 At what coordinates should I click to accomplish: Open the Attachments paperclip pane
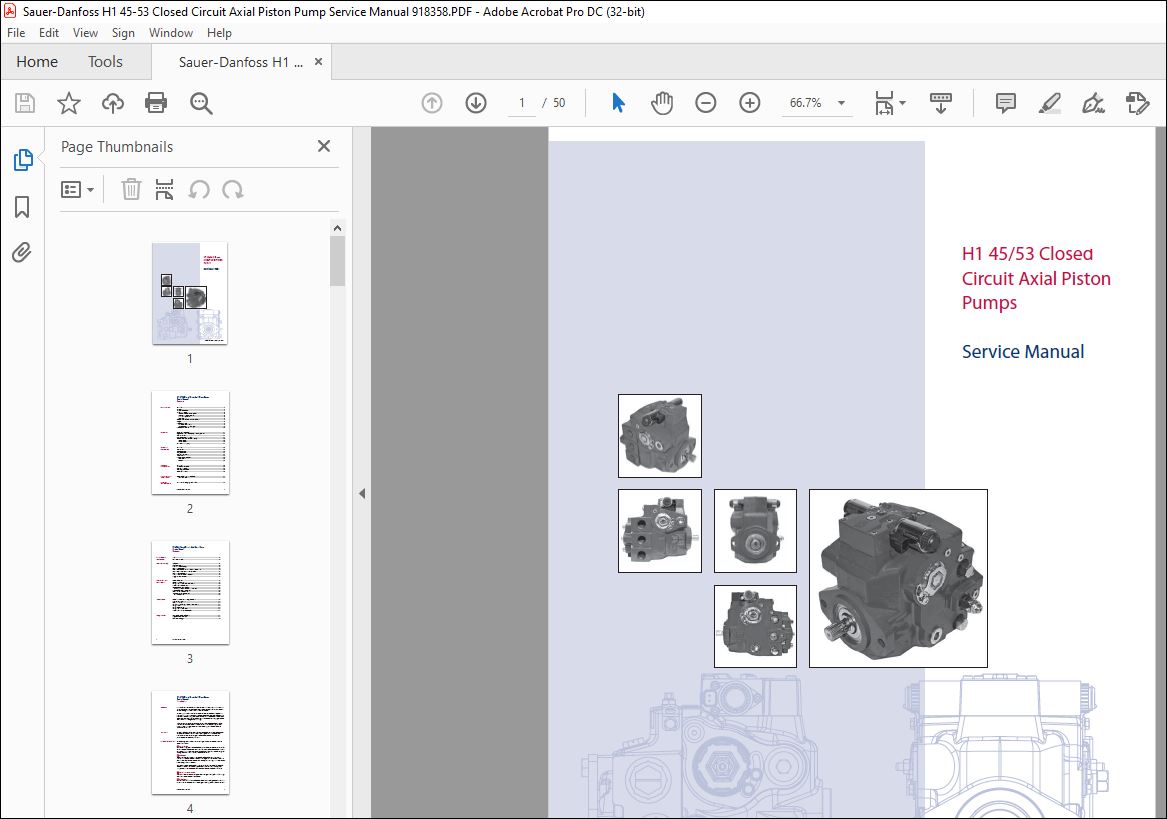click(22, 253)
